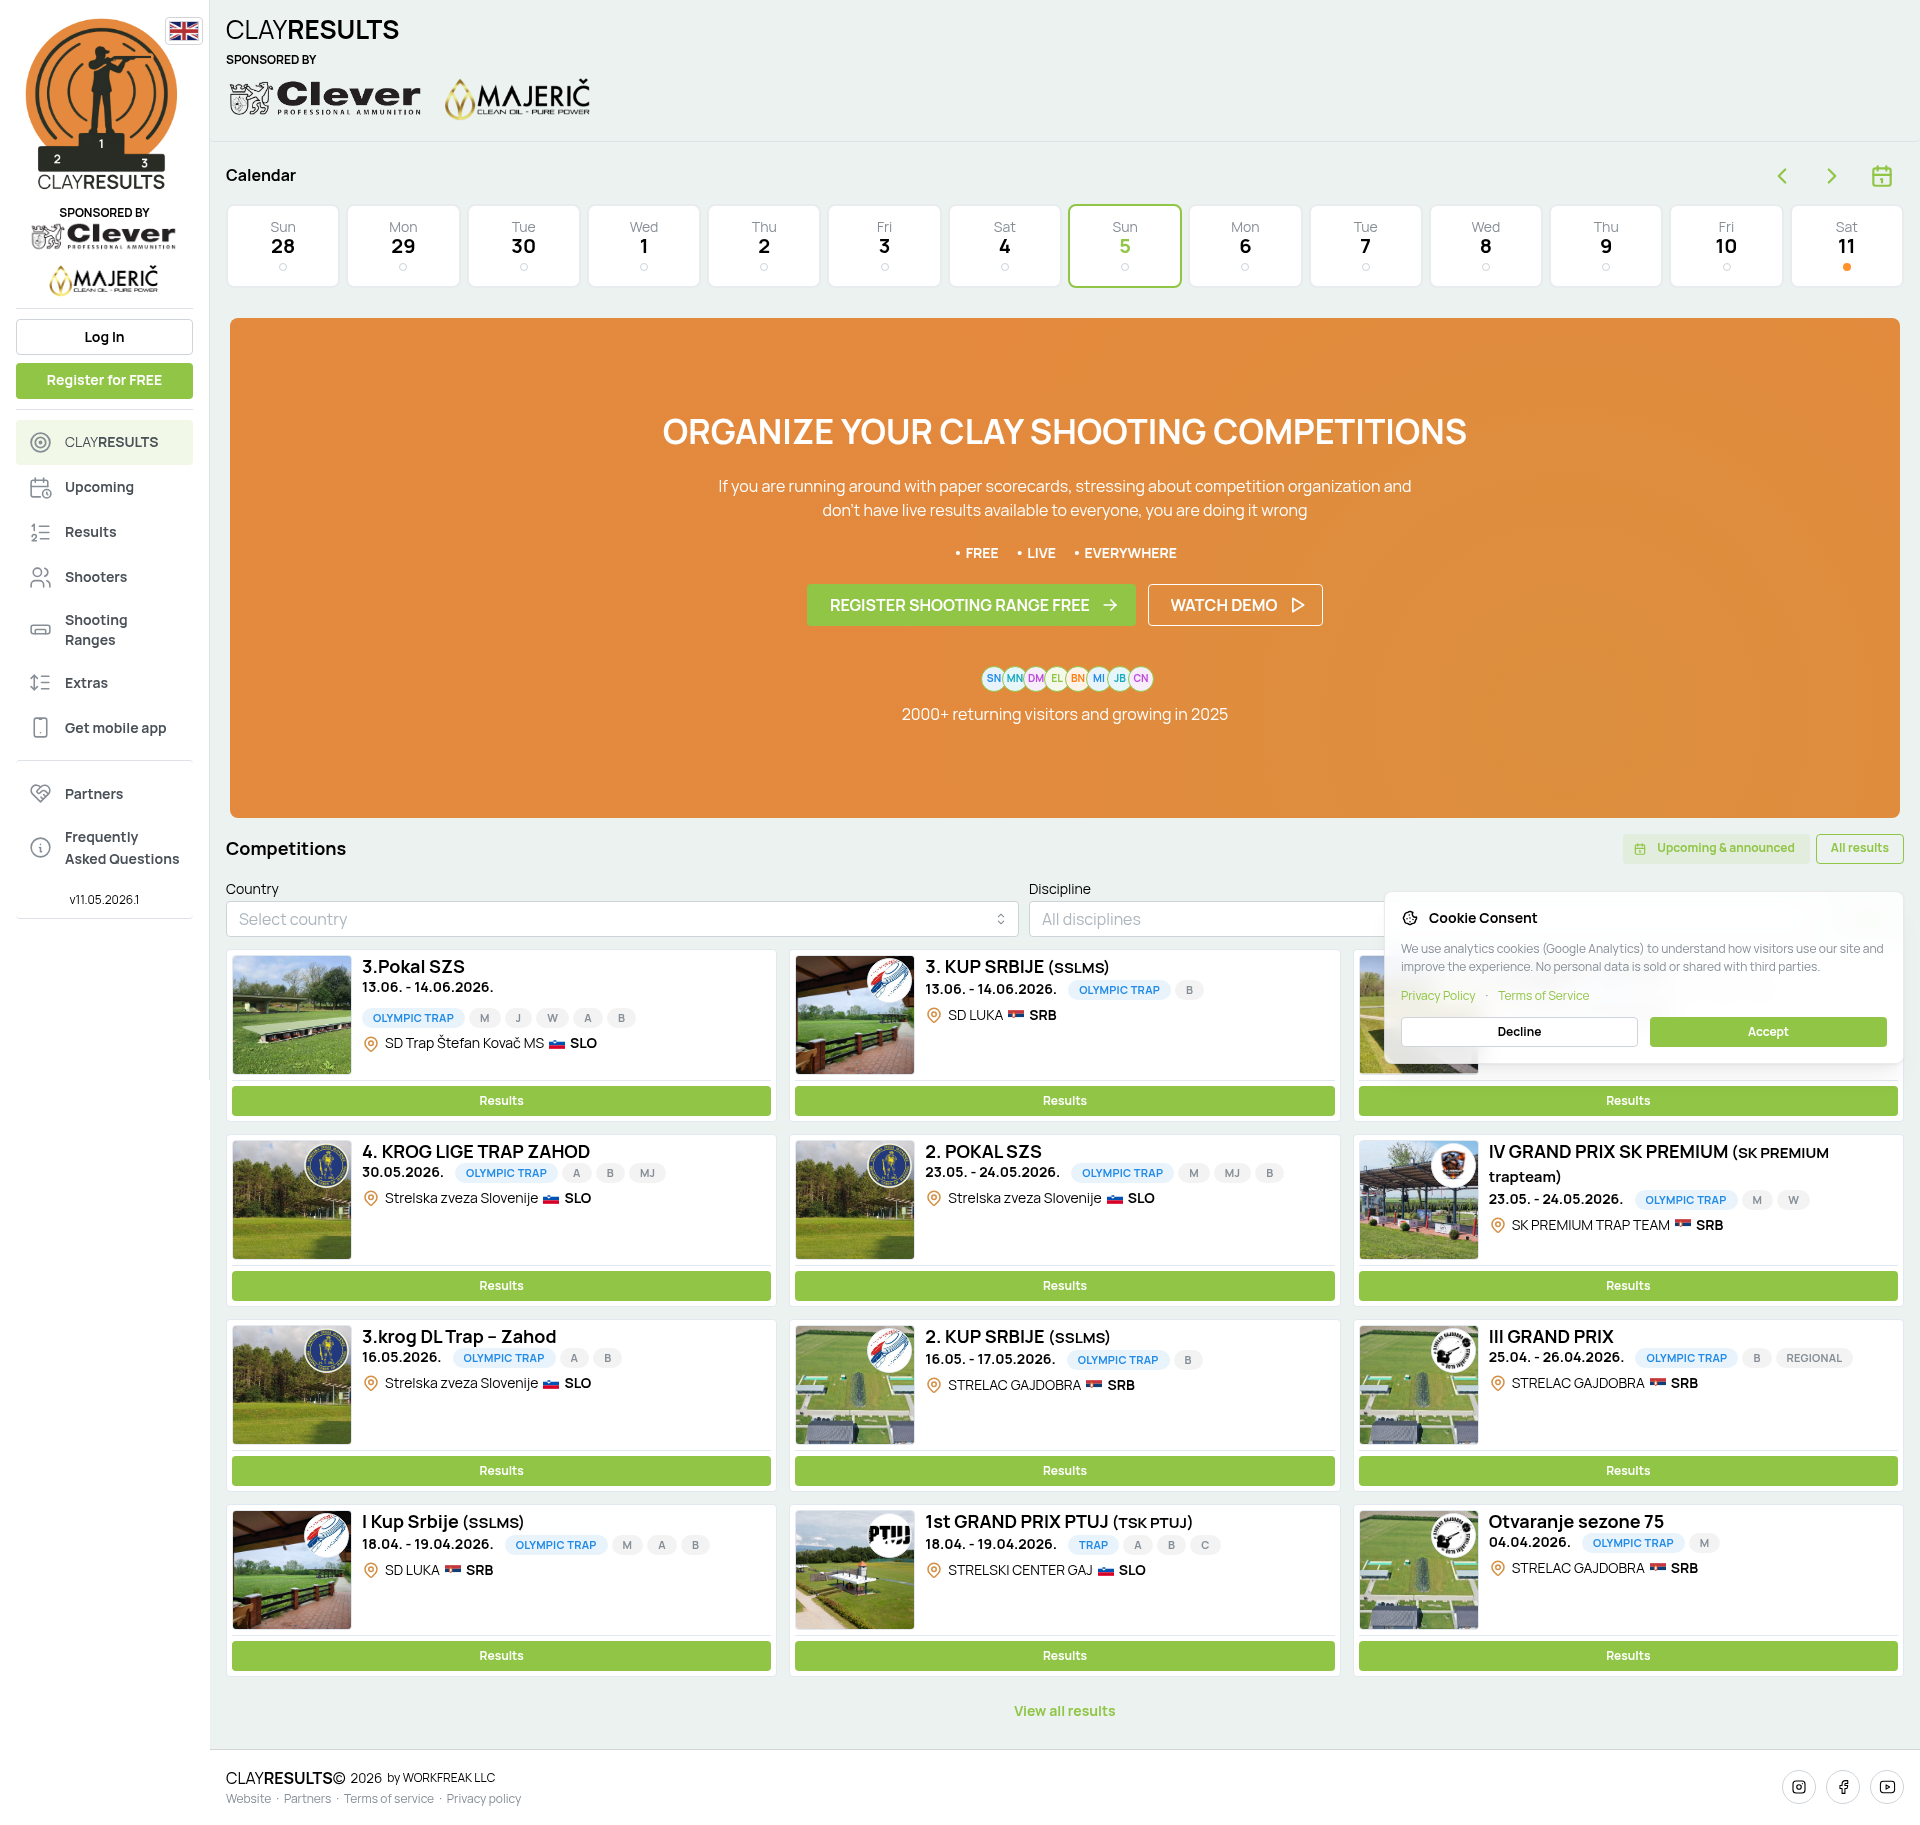Open Shooting Ranges in sidebar menu
The image size is (1920, 1825).
click(104, 631)
